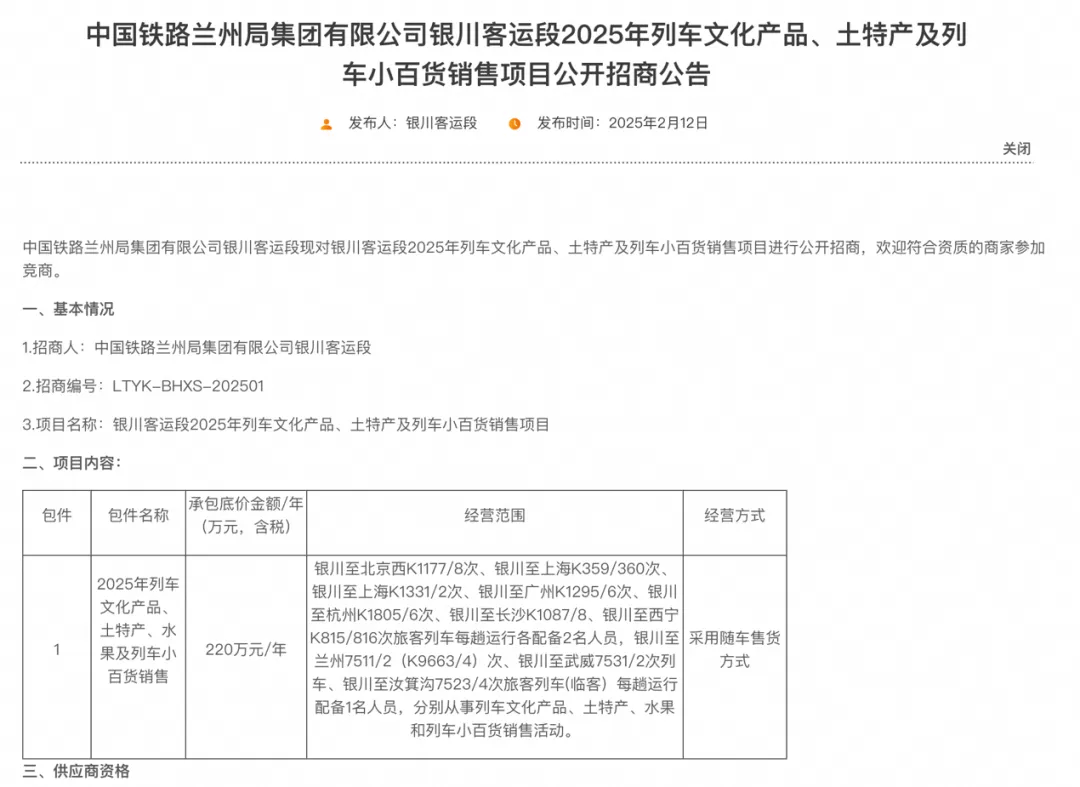Click the heading 一、基本情况
Screen dimensions: 1080x787
click(68, 309)
